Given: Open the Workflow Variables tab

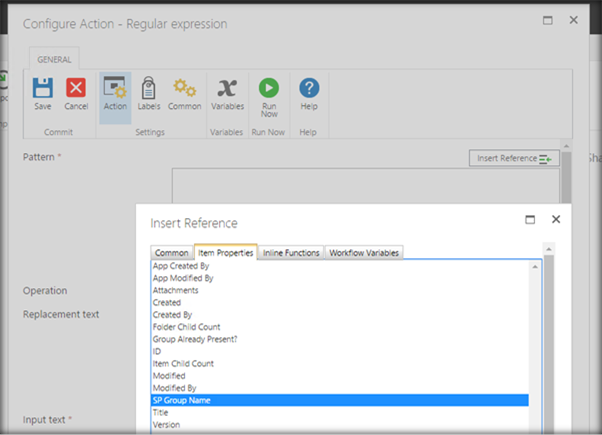Looking at the screenshot, I should 364,253.
